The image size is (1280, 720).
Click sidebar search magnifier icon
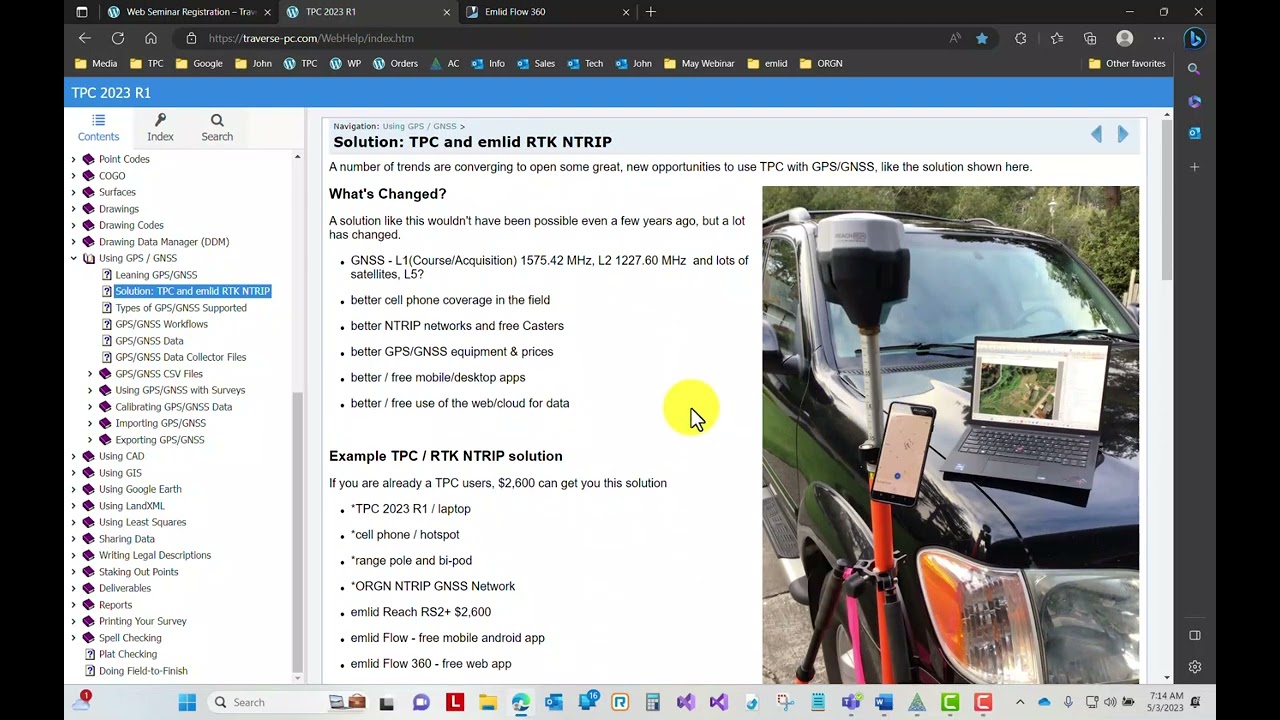pyautogui.click(x=1194, y=69)
